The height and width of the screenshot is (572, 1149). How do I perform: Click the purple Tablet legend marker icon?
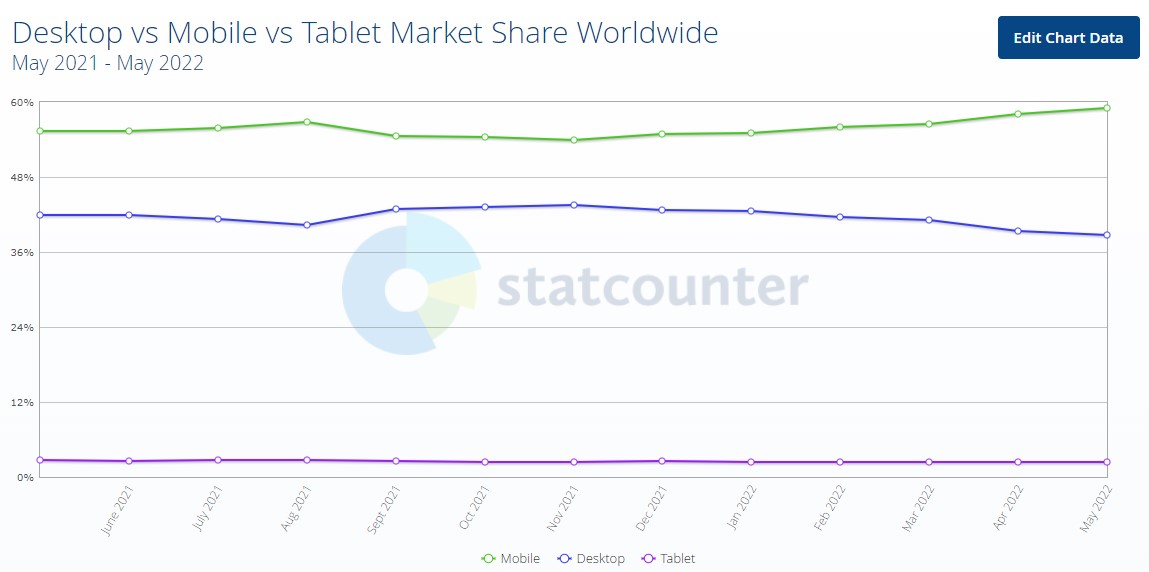[x=648, y=559]
